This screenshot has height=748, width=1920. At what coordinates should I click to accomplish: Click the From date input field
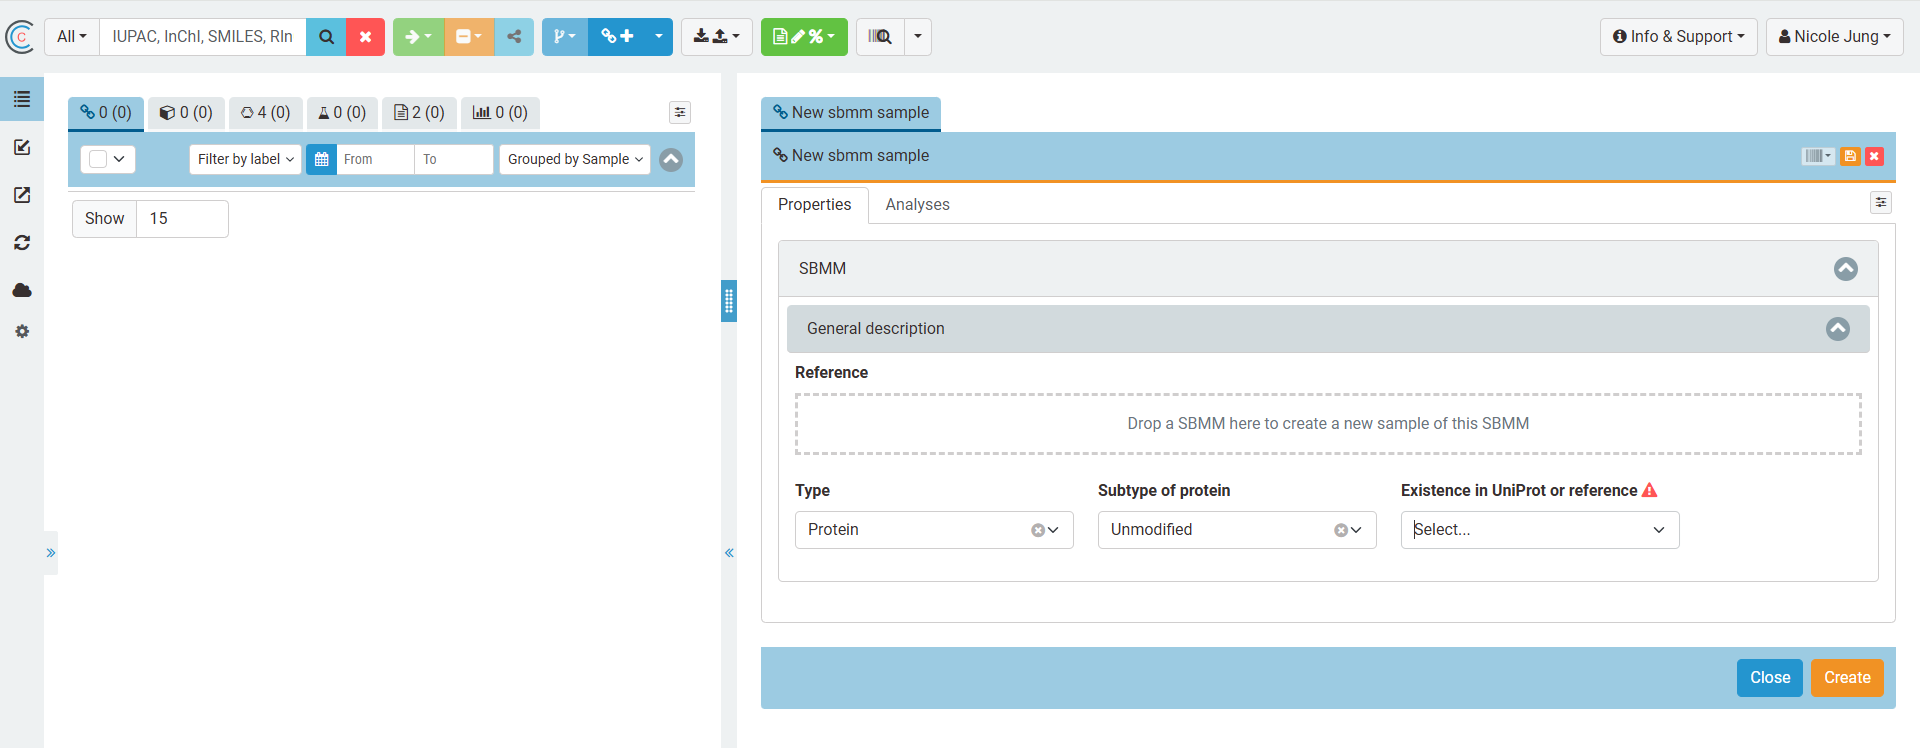pyautogui.click(x=375, y=159)
